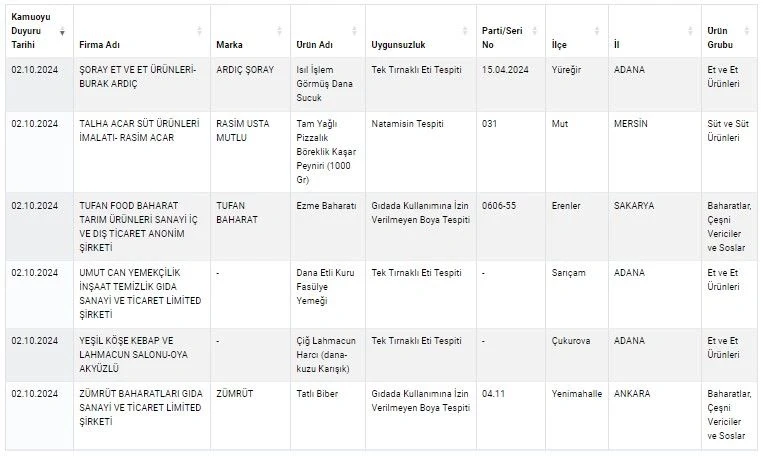This screenshot has height=458, width=763.
Task: Sort by İl column arrows
Action: [690, 31]
